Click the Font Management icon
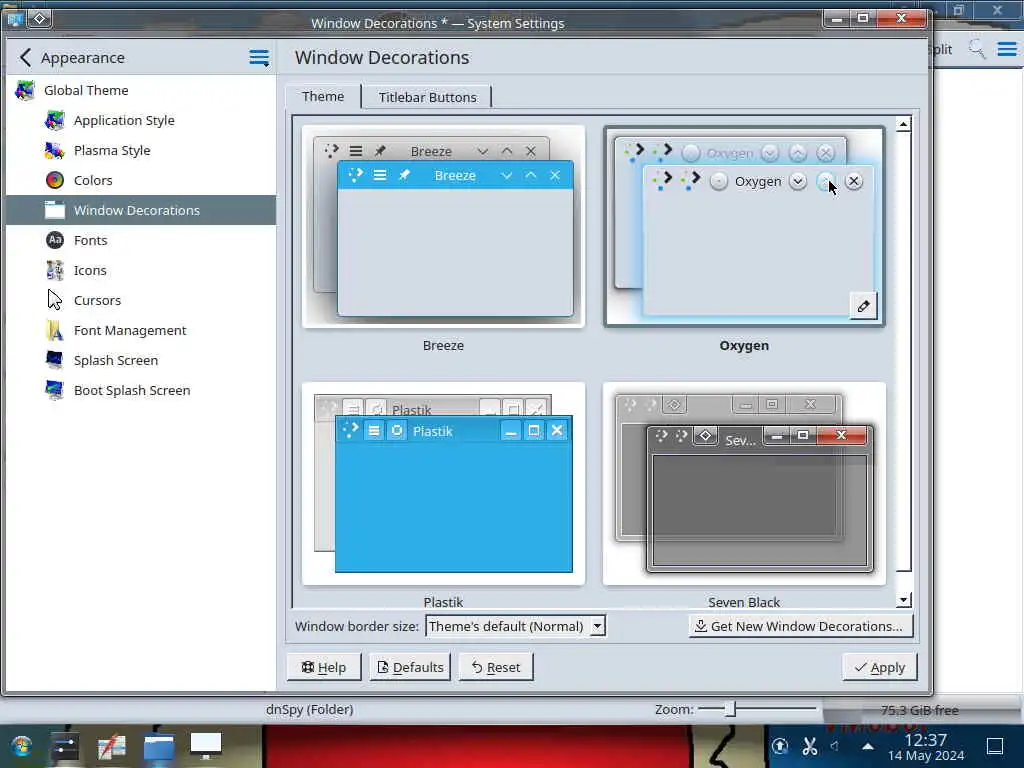Viewport: 1024px width, 768px height. [x=55, y=330]
